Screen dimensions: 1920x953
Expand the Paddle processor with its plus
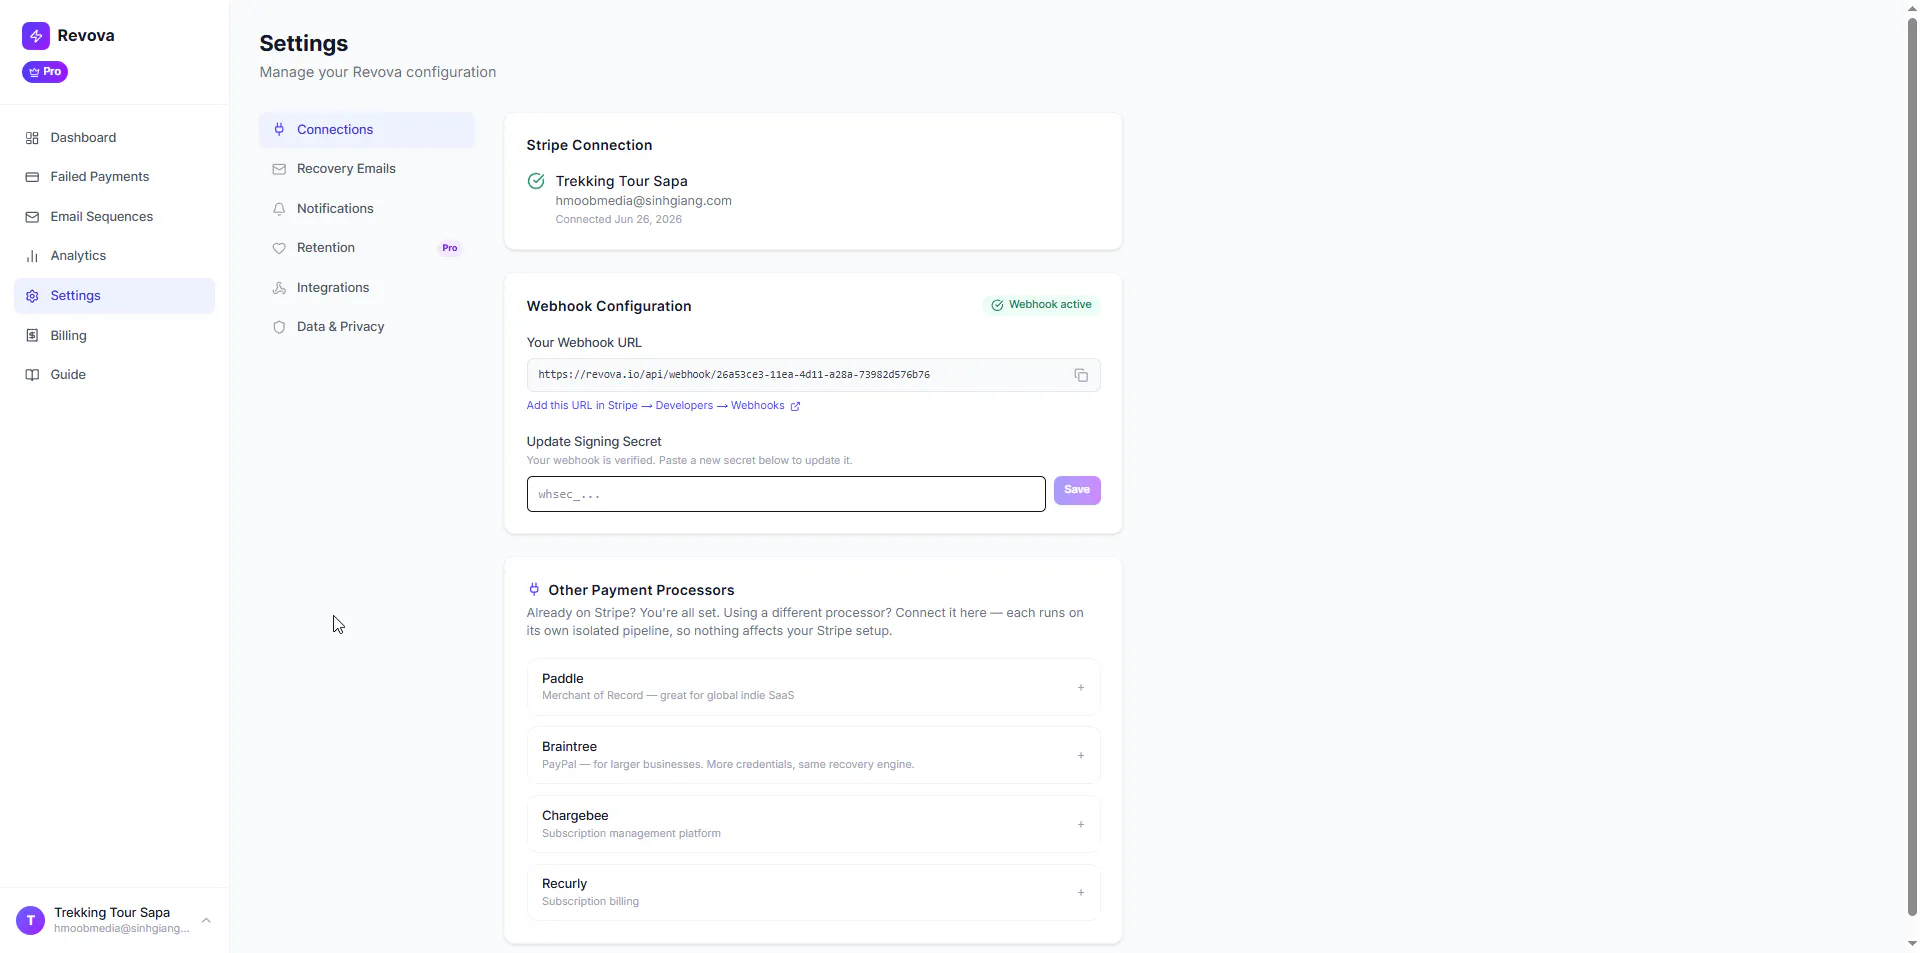click(1081, 687)
